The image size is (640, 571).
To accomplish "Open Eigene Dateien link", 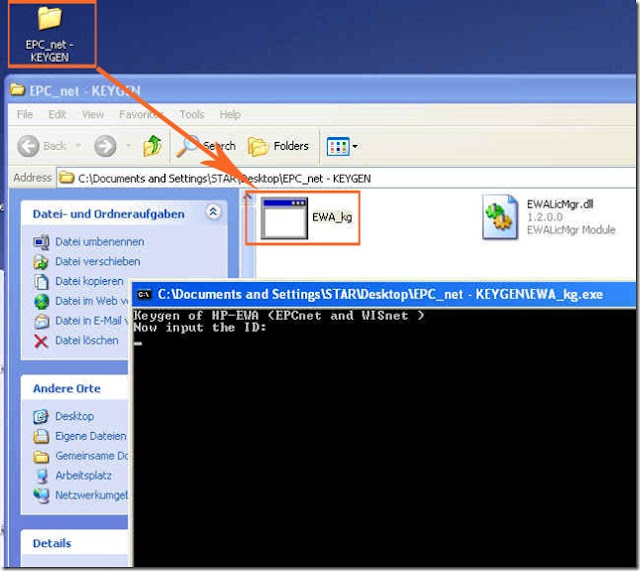I will click(91, 436).
